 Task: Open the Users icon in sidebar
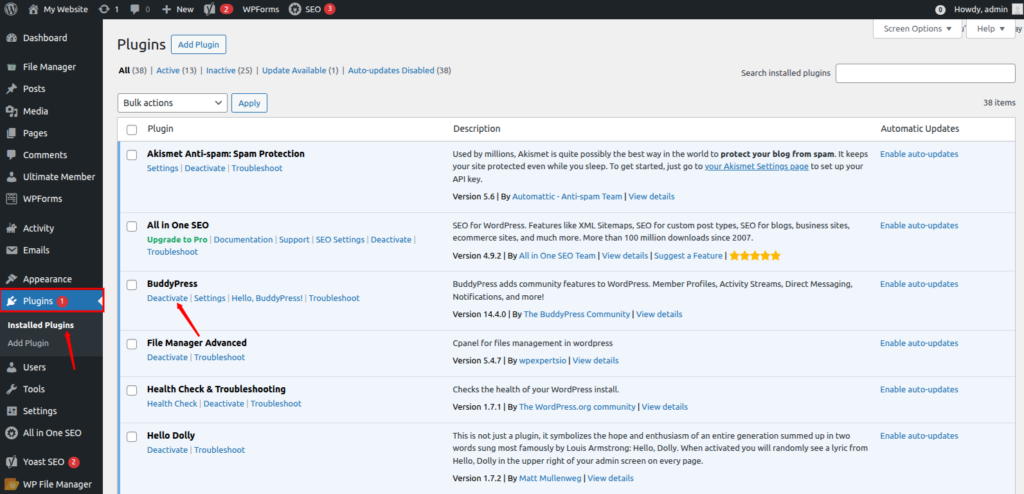pyautogui.click(x=11, y=367)
